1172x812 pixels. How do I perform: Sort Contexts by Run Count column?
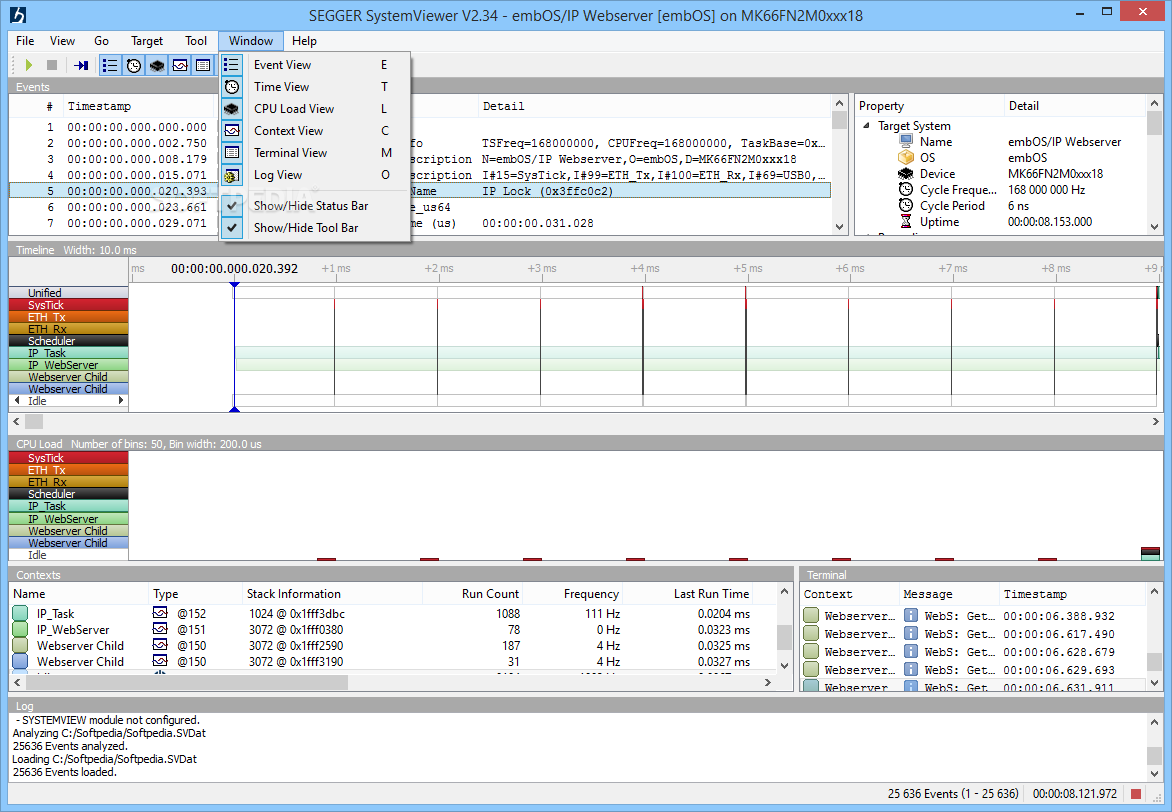(472, 594)
